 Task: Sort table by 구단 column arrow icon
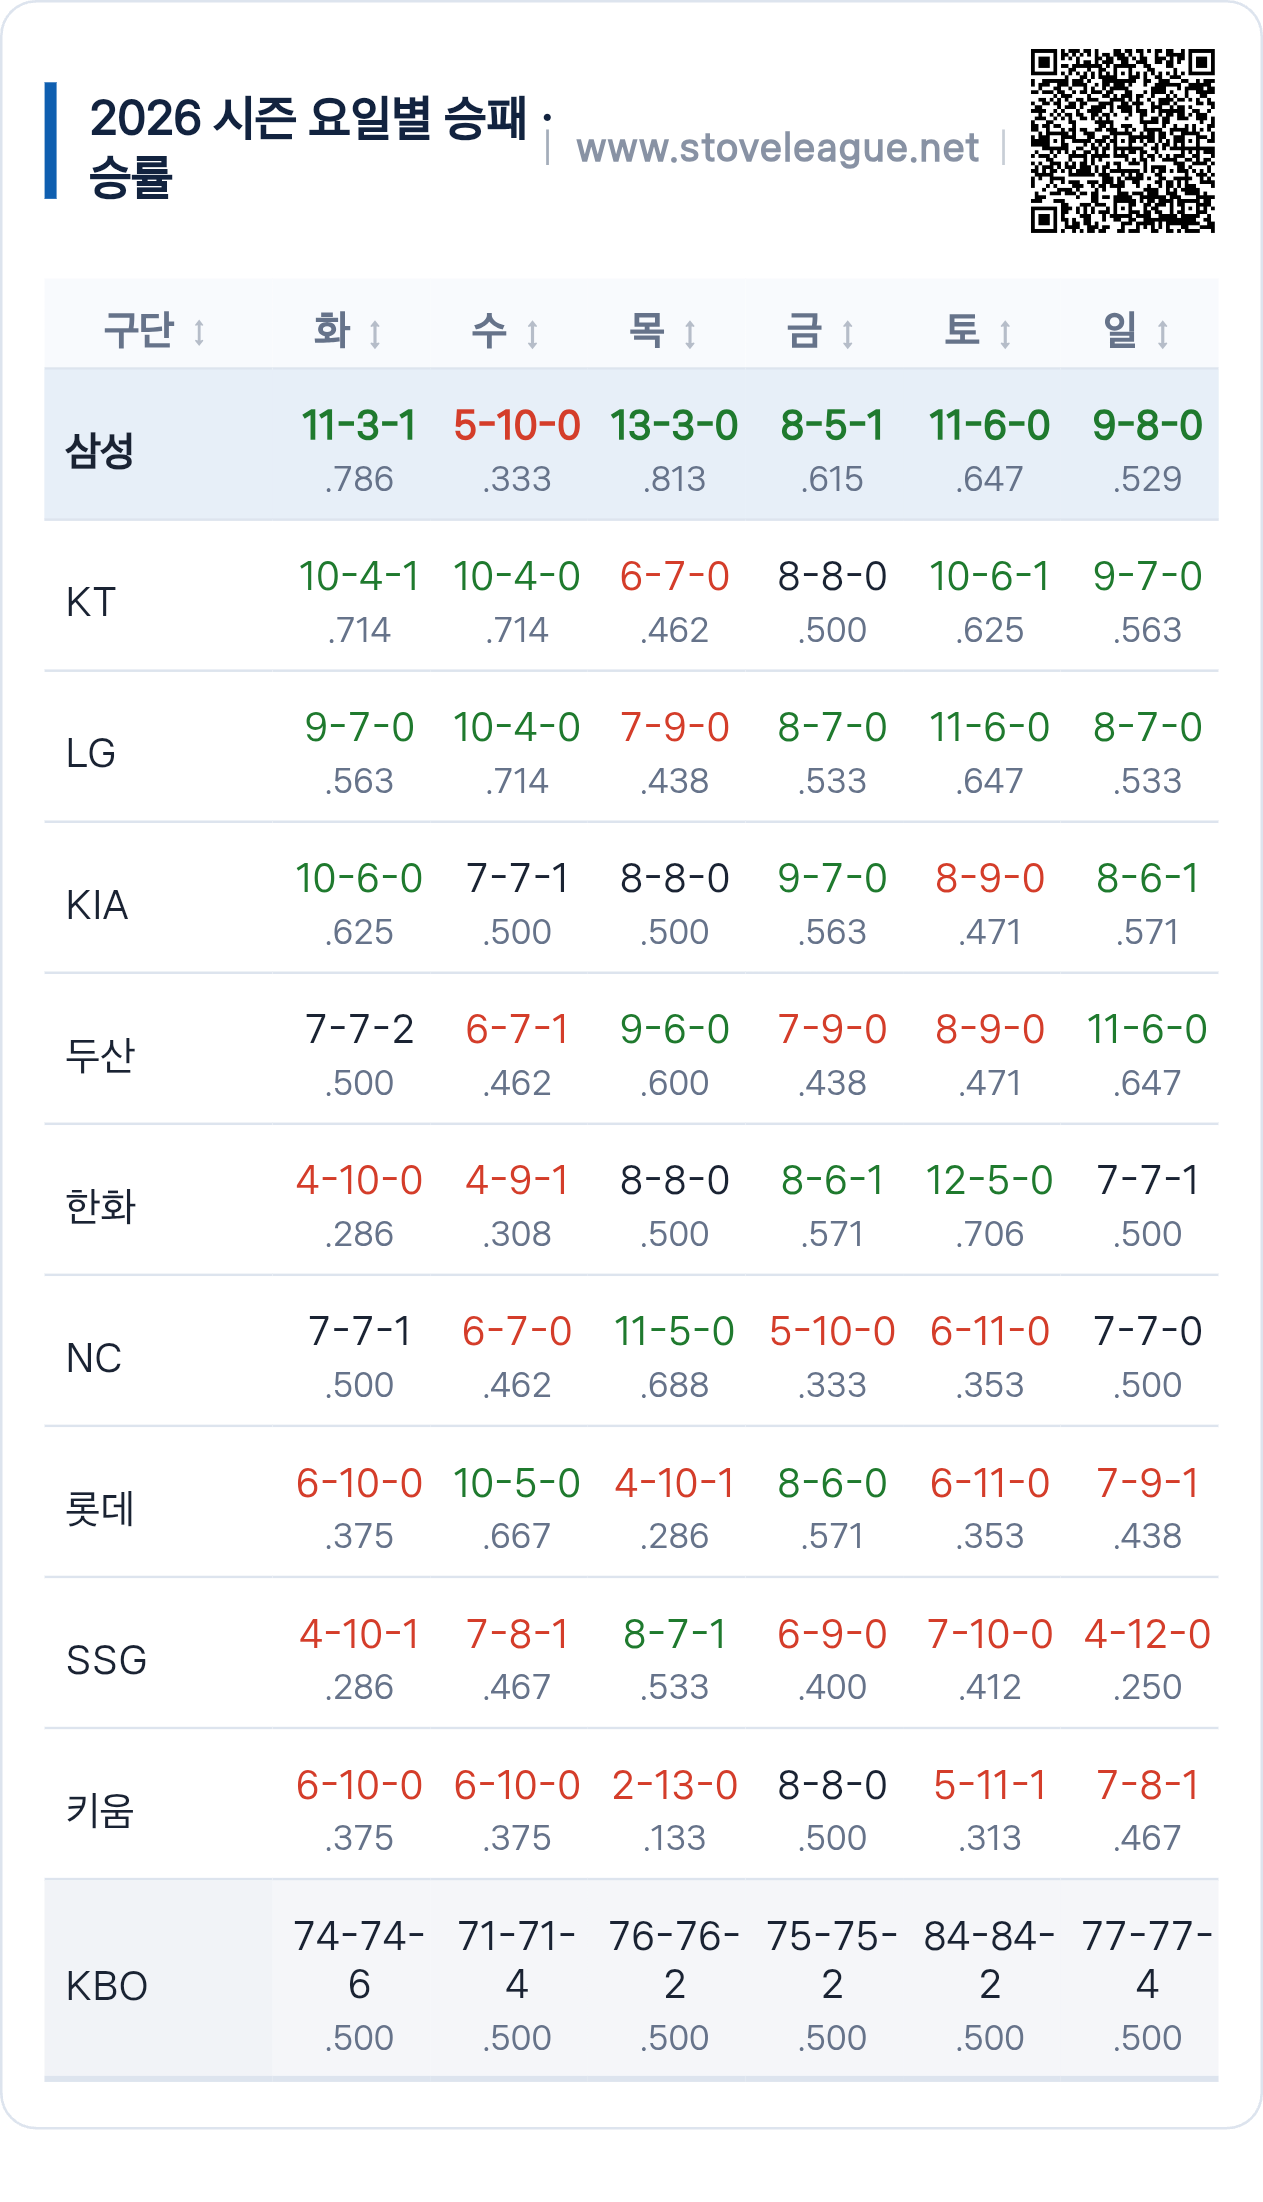(x=199, y=332)
